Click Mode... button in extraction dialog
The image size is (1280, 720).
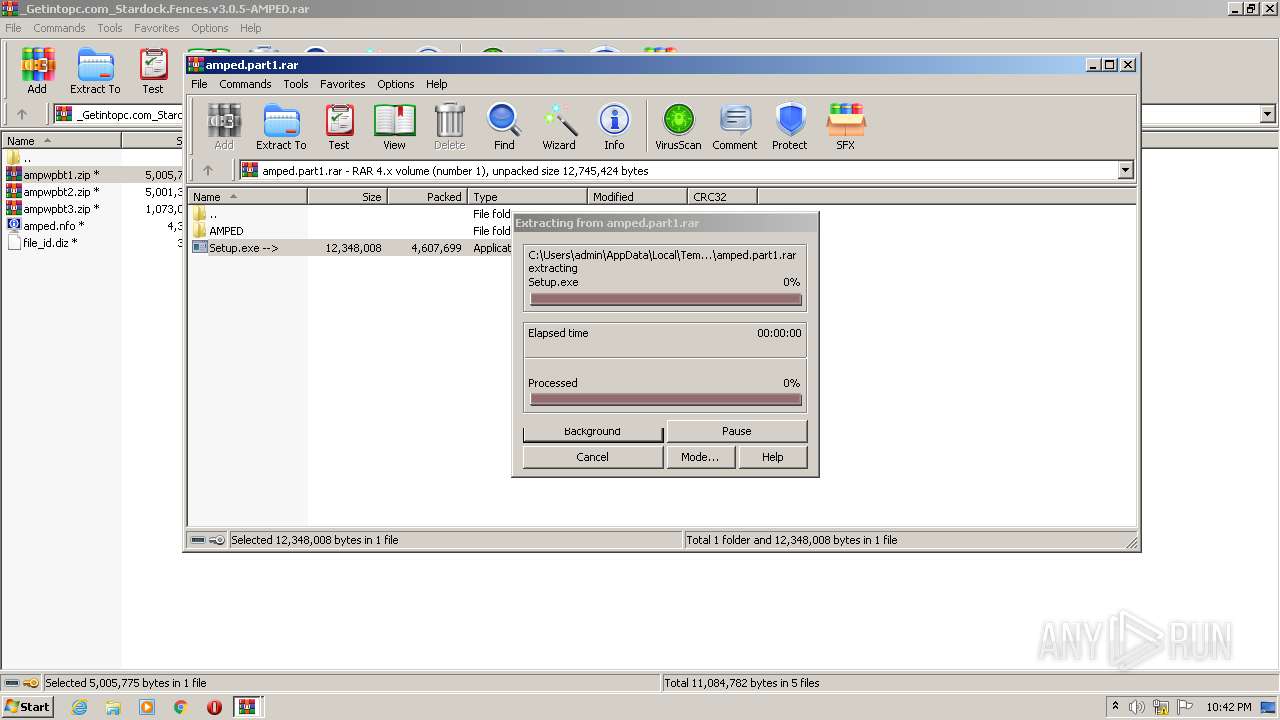tap(700, 457)
